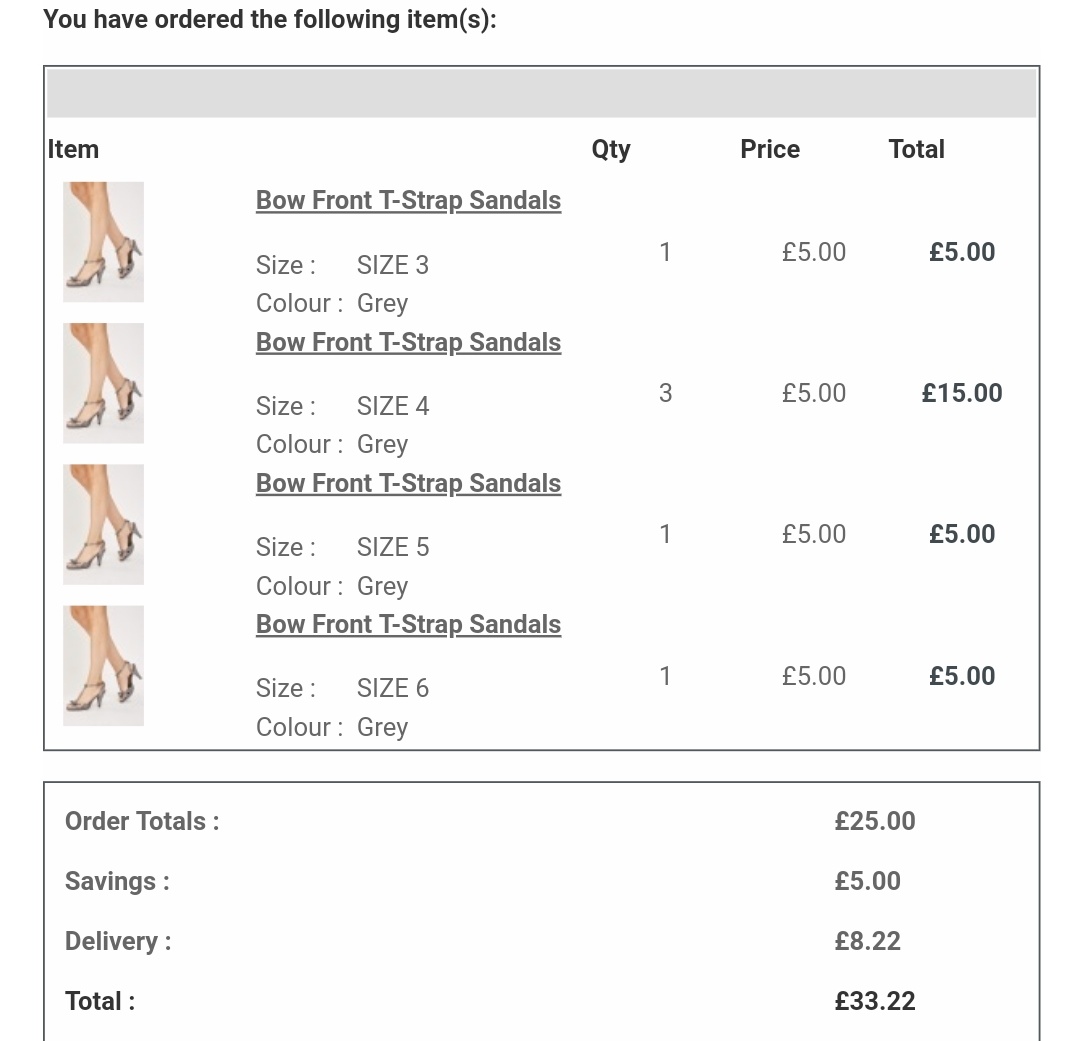Click the Total column header

tap(916, 149)
